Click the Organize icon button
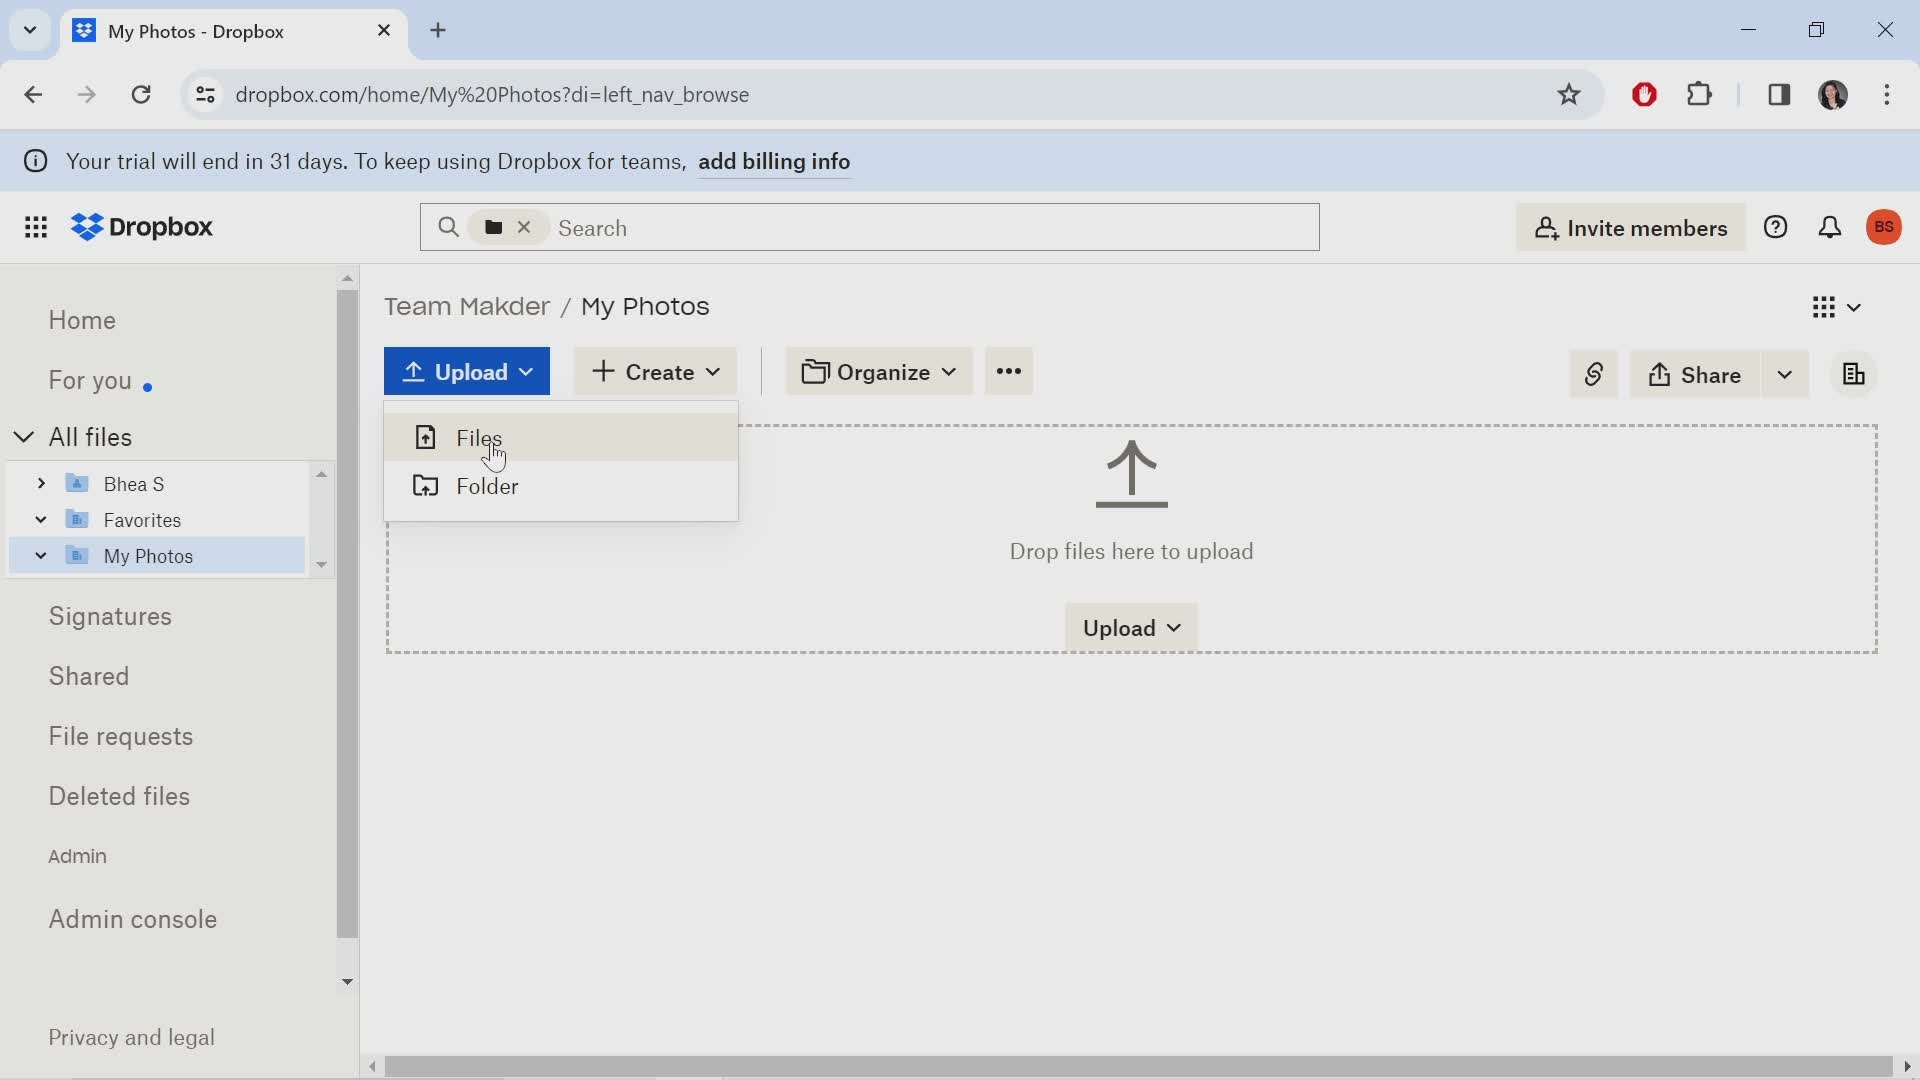 coord(878,371)
